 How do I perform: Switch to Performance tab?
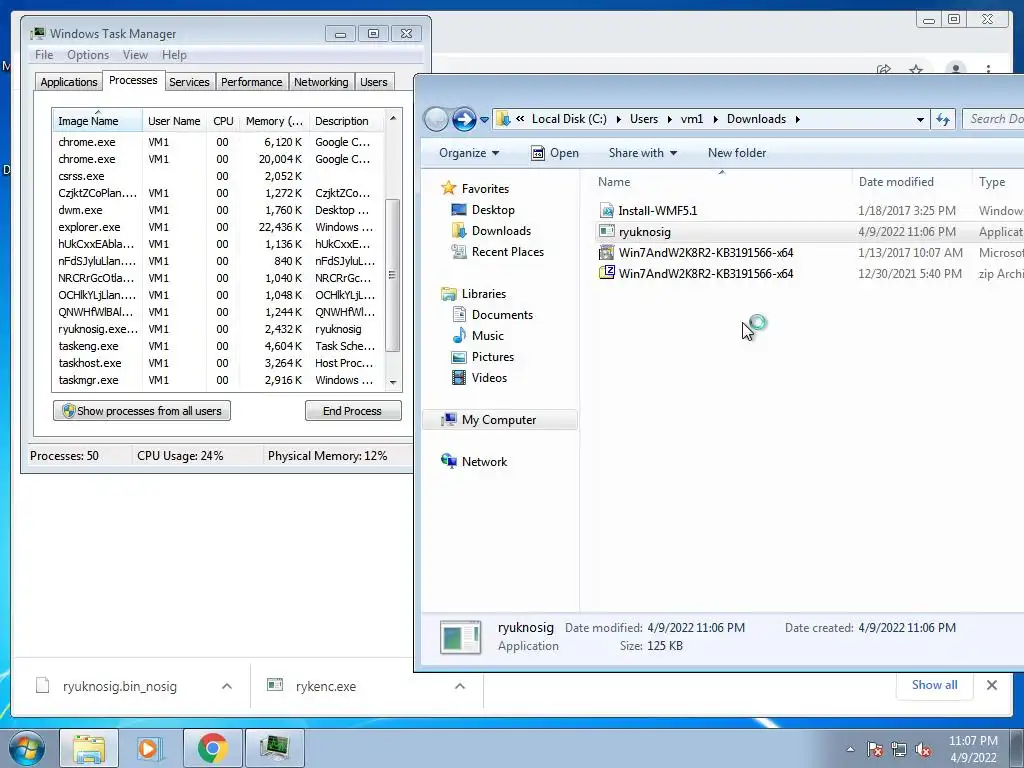point(251,82)
